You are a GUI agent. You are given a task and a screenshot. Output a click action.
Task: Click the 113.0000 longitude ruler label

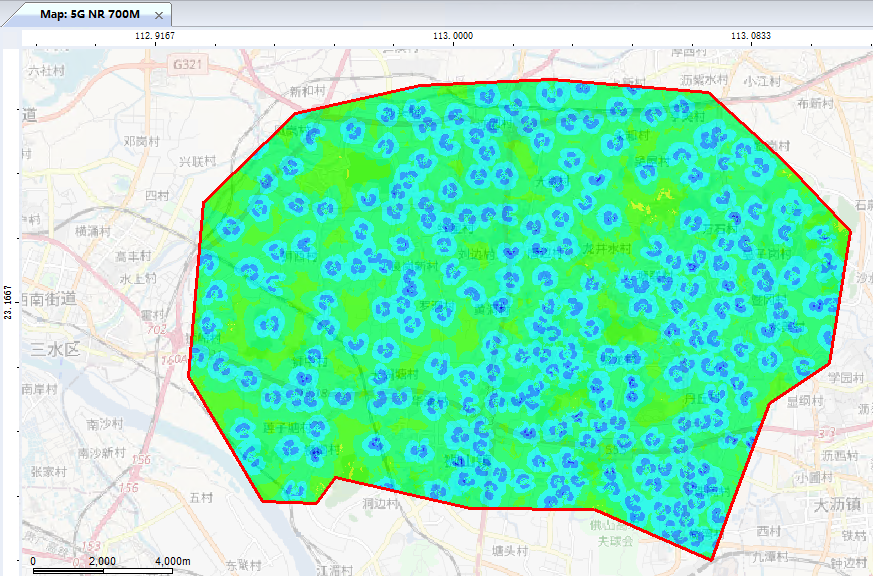(x=453, y=35)
